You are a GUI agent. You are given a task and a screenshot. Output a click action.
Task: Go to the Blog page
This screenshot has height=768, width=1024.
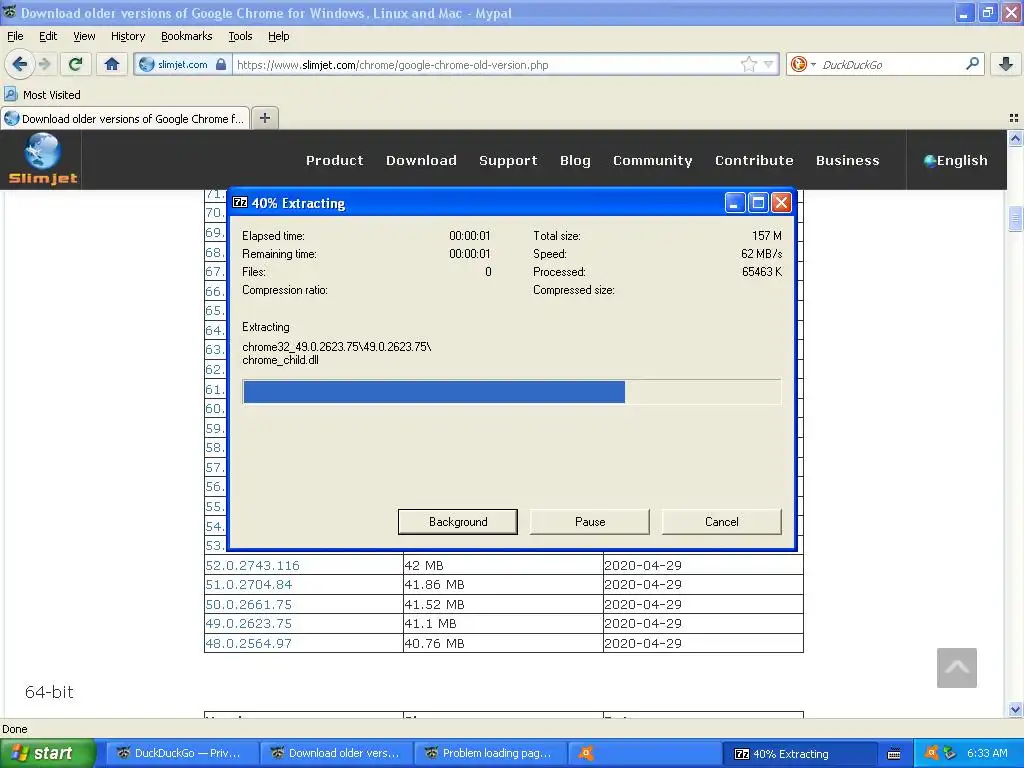(x=575, y=160)
